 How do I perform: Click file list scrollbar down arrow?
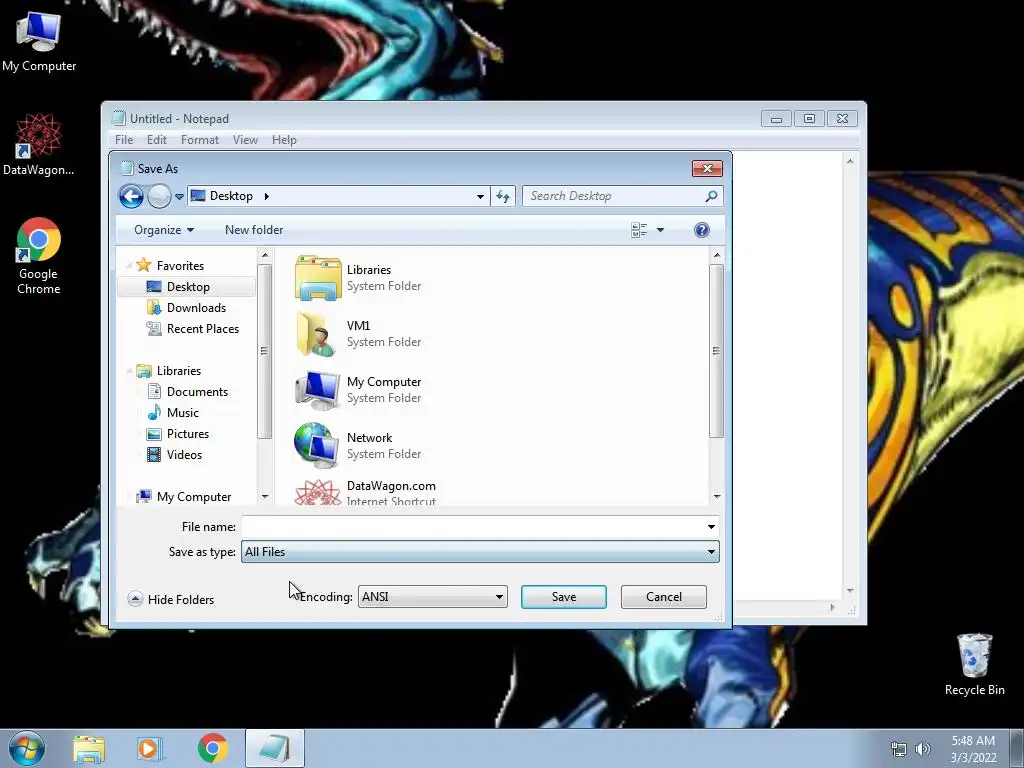[x=716, y=497]
